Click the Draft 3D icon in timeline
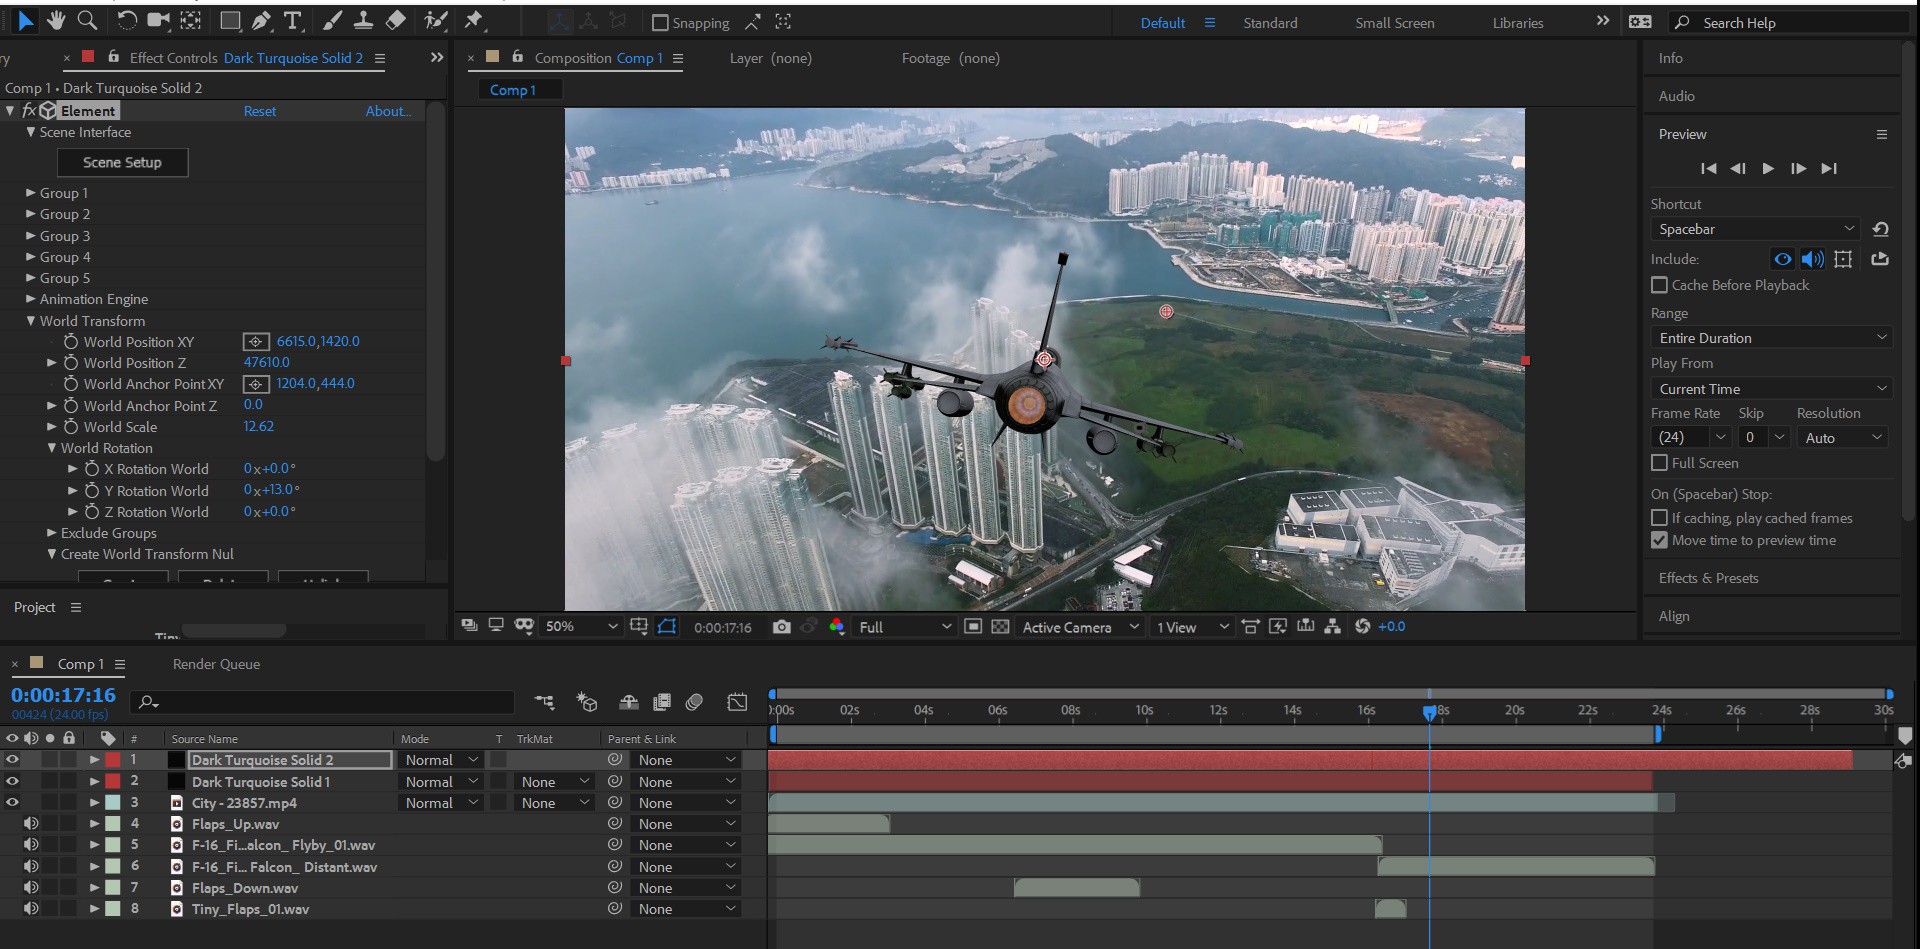The height and width of the screenshot is (949, 1920). 587,702
